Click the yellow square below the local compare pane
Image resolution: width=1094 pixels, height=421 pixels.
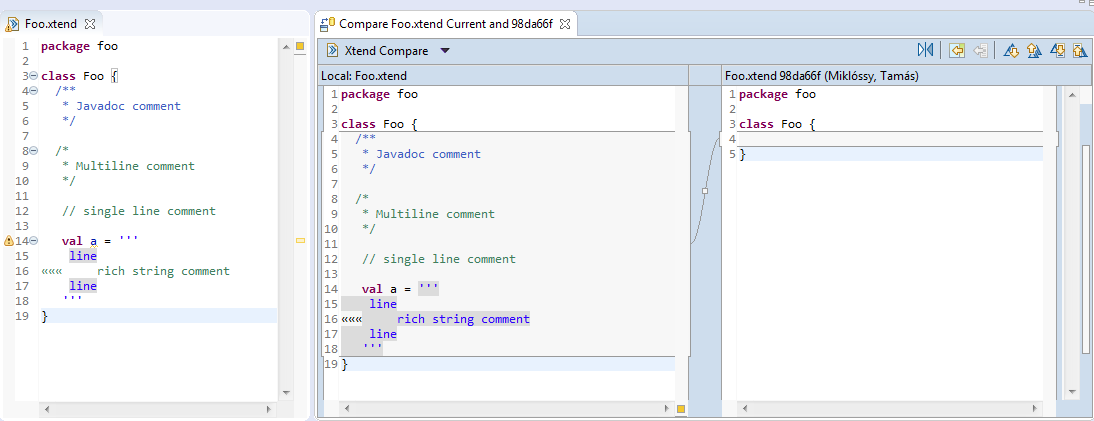pyautogui.click(x=681, y=409)
